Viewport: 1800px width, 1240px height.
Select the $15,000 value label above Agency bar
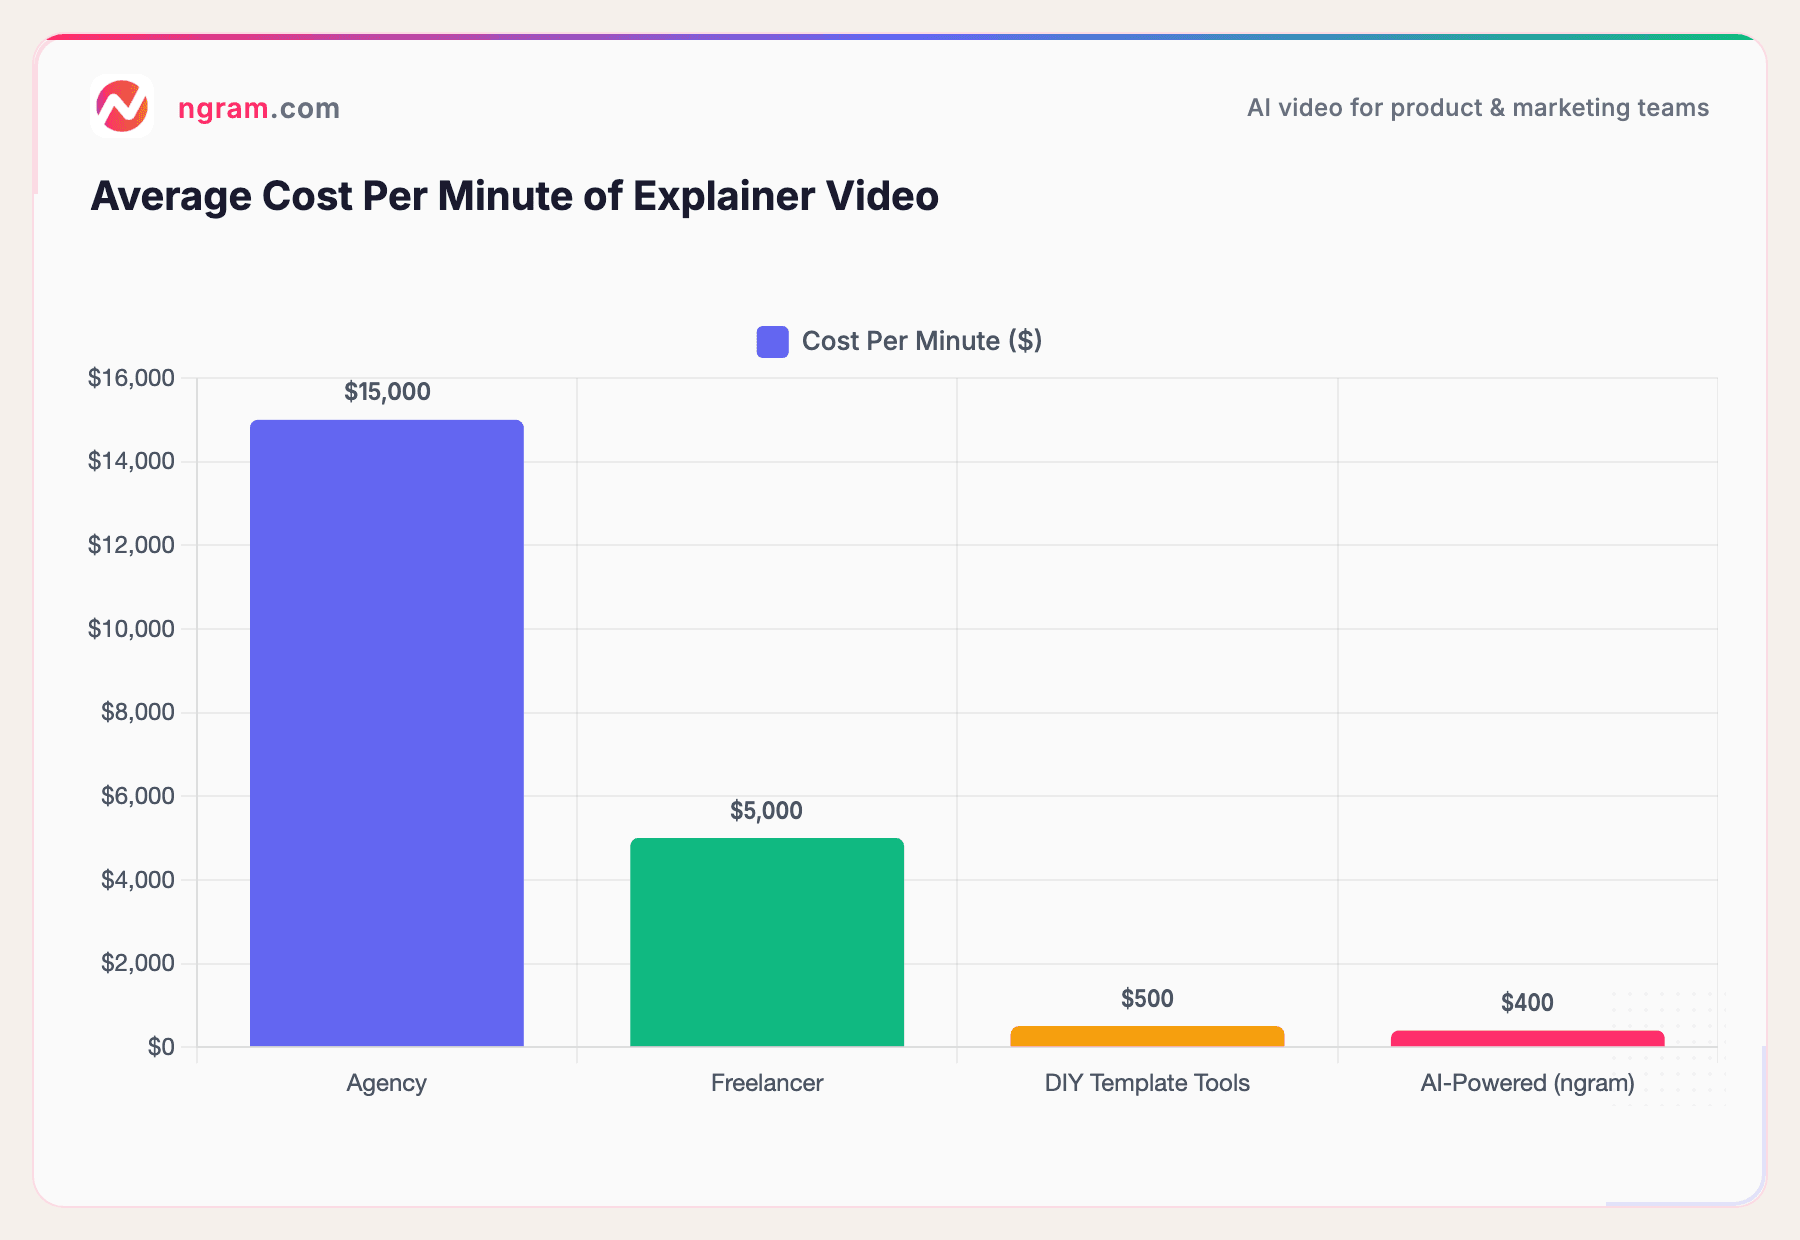pos(387,391)
